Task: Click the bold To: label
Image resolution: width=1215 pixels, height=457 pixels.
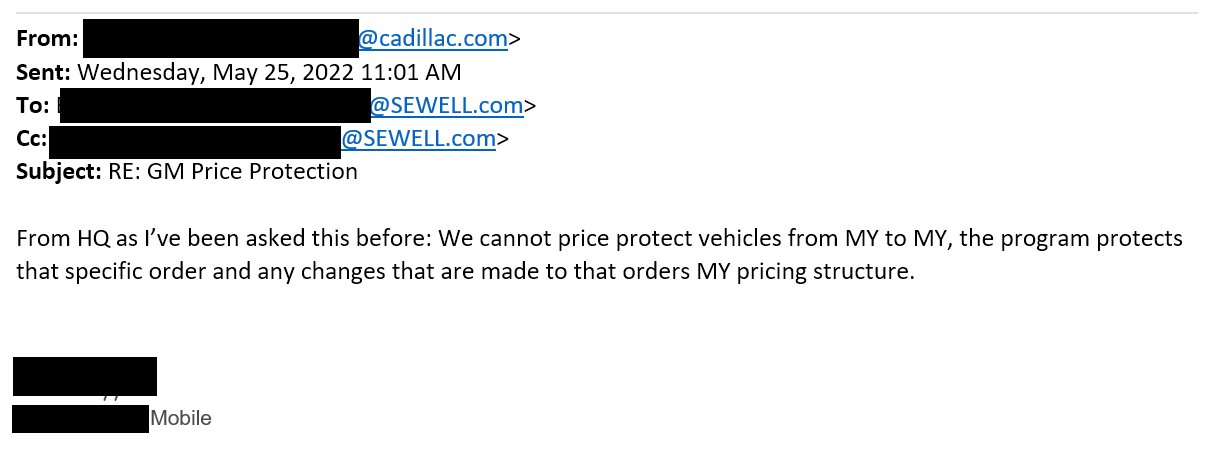Action: (32, 105)
